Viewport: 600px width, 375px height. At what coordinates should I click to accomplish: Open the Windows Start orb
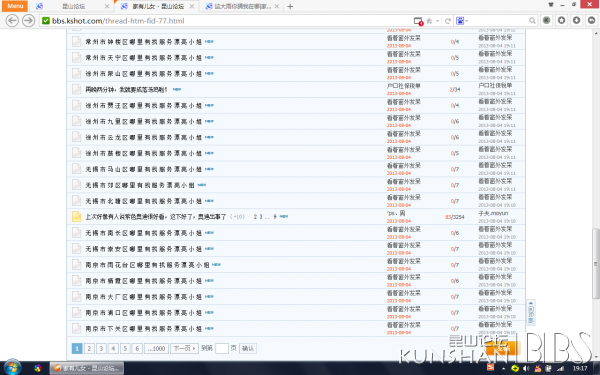[x=12, y=368]
